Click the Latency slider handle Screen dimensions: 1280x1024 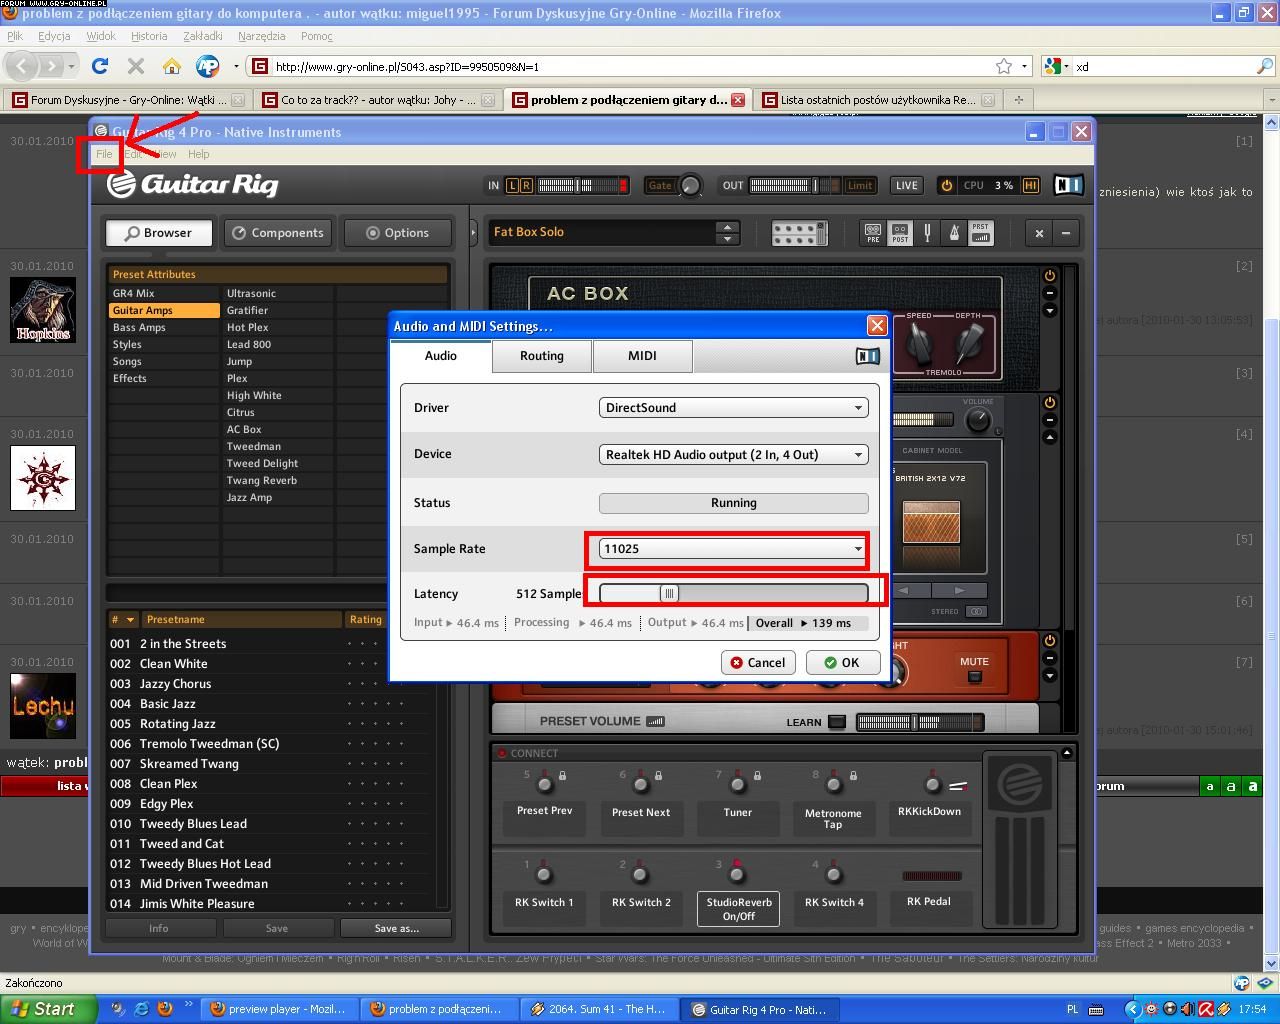click(x=669, y=593)
